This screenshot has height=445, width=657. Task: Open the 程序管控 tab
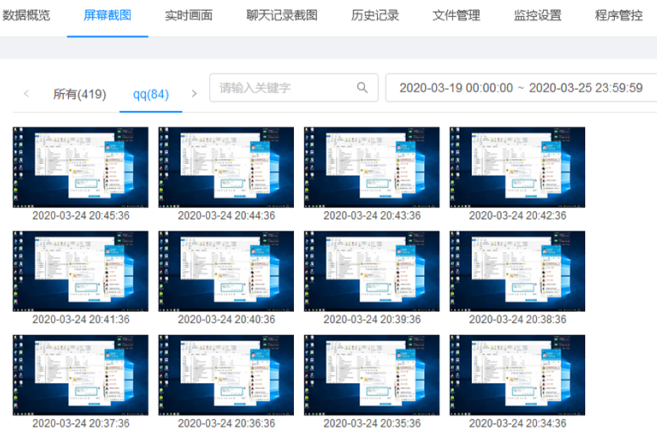[x=618, y=16]
